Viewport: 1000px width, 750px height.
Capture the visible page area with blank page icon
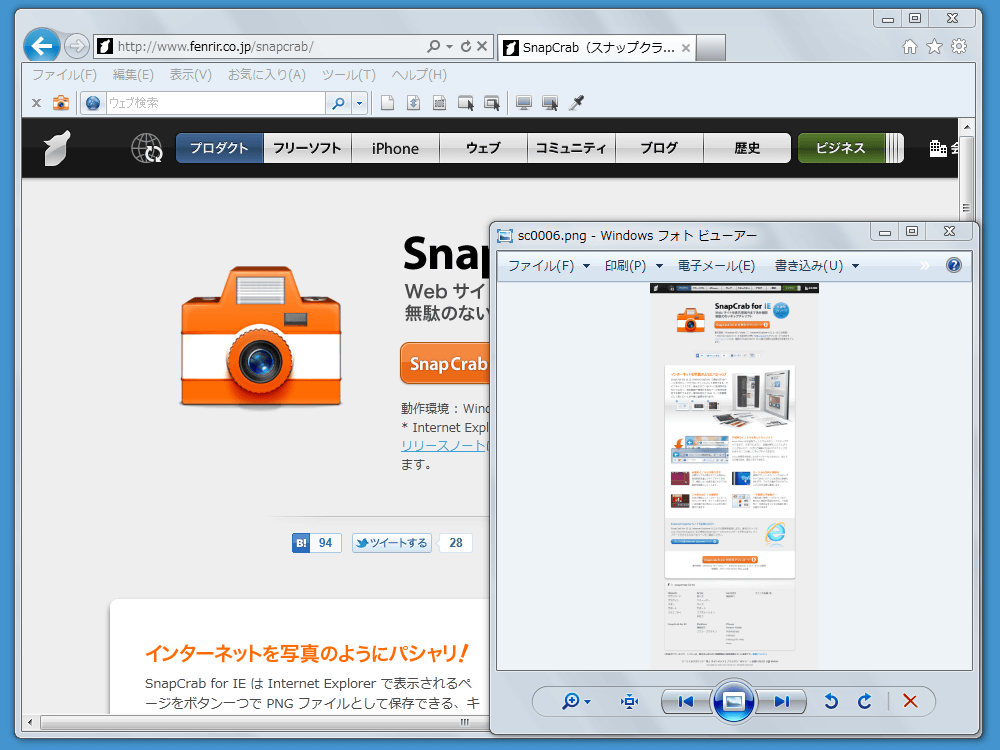click(387, 103)
